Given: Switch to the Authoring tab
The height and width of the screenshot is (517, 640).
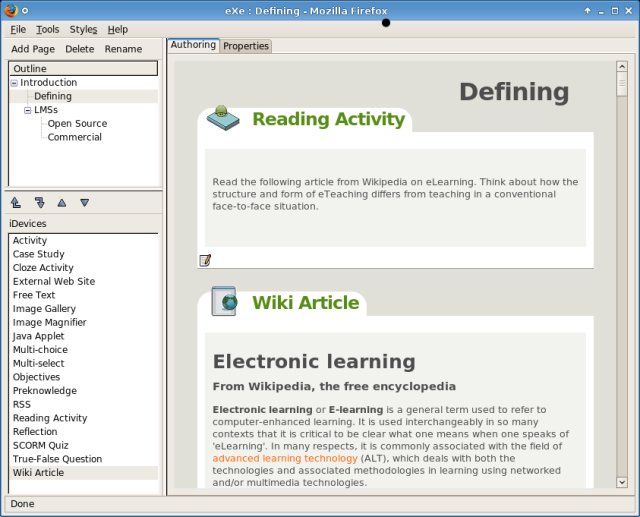Looking at the screenshot, I should tap(193, 45).
